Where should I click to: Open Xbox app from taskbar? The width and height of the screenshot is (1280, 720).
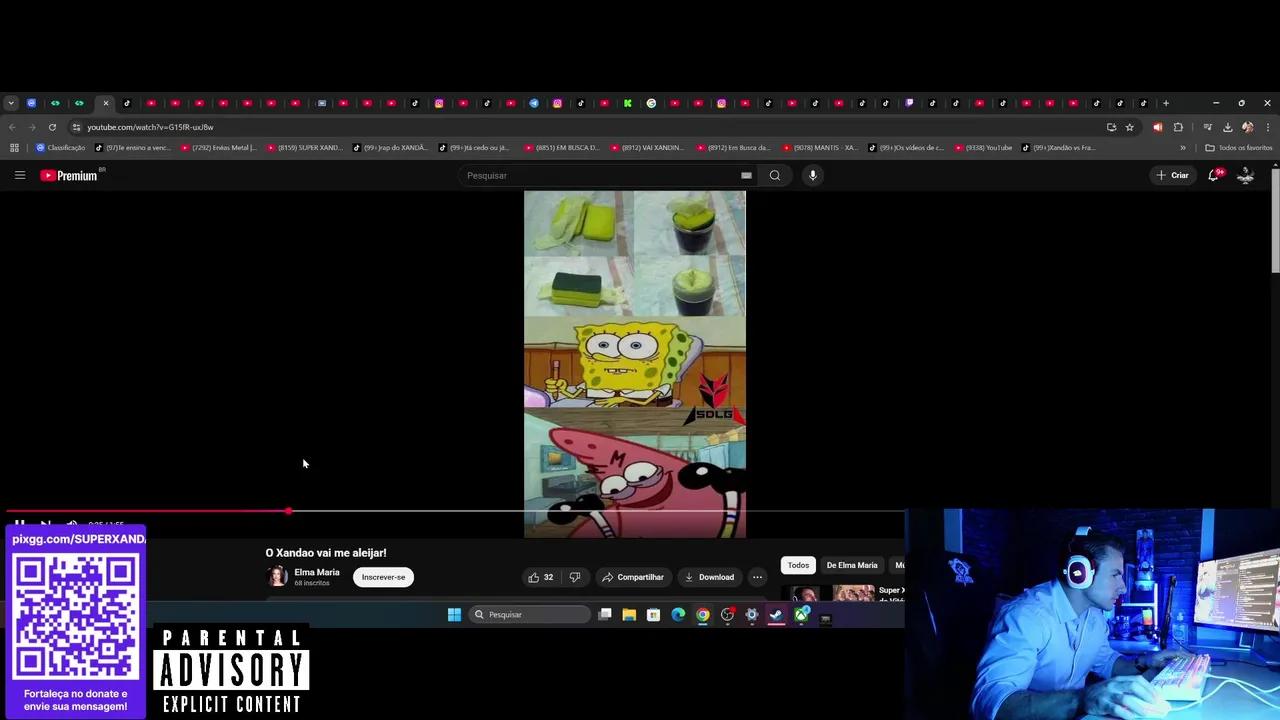(801, 614)
